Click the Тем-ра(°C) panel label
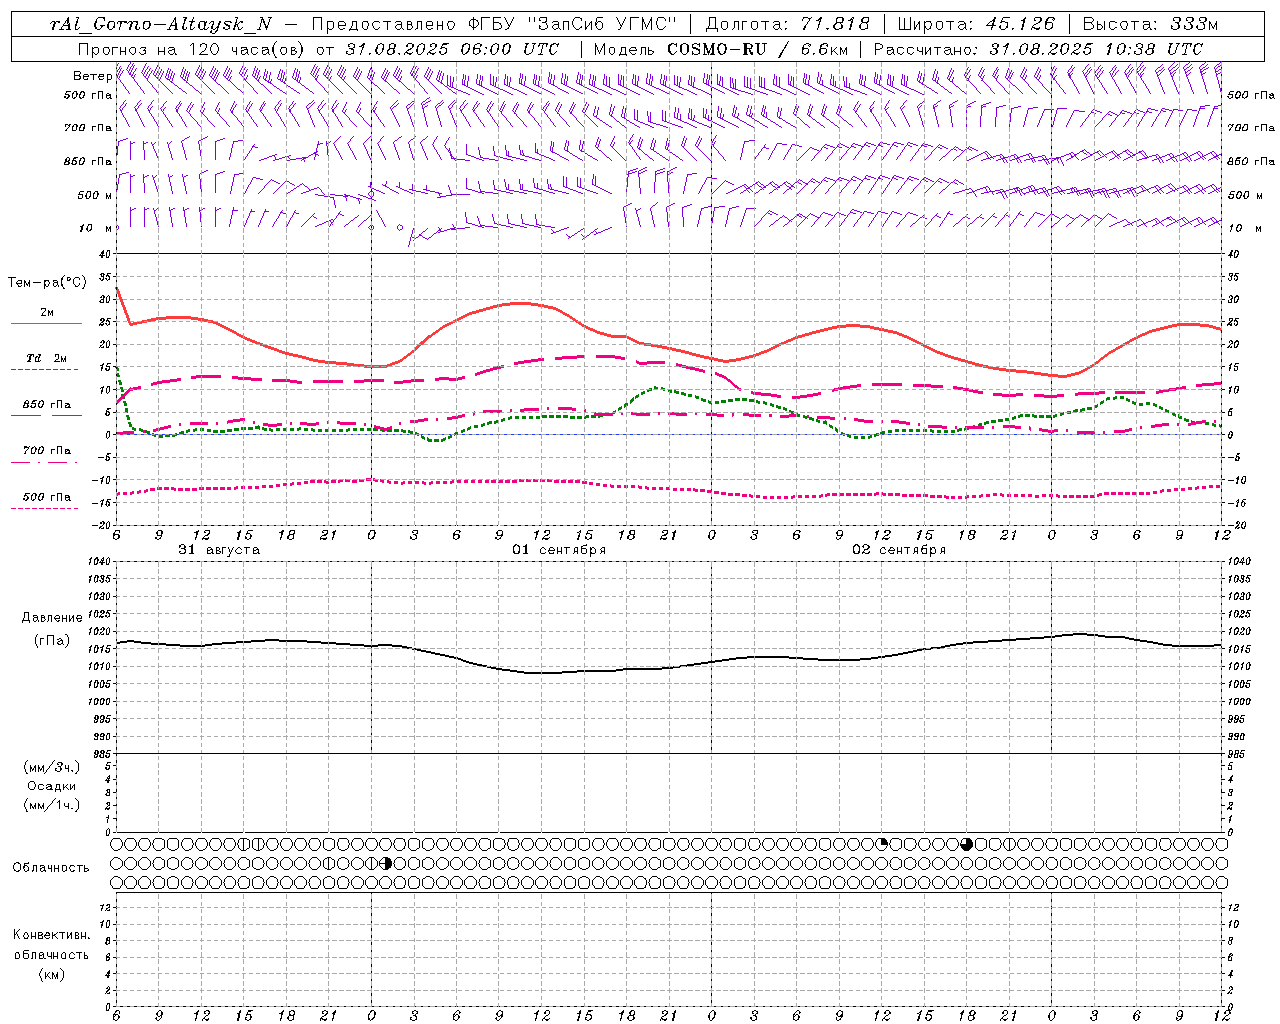Viewport: 1280px width, 1024px height. 47,283
